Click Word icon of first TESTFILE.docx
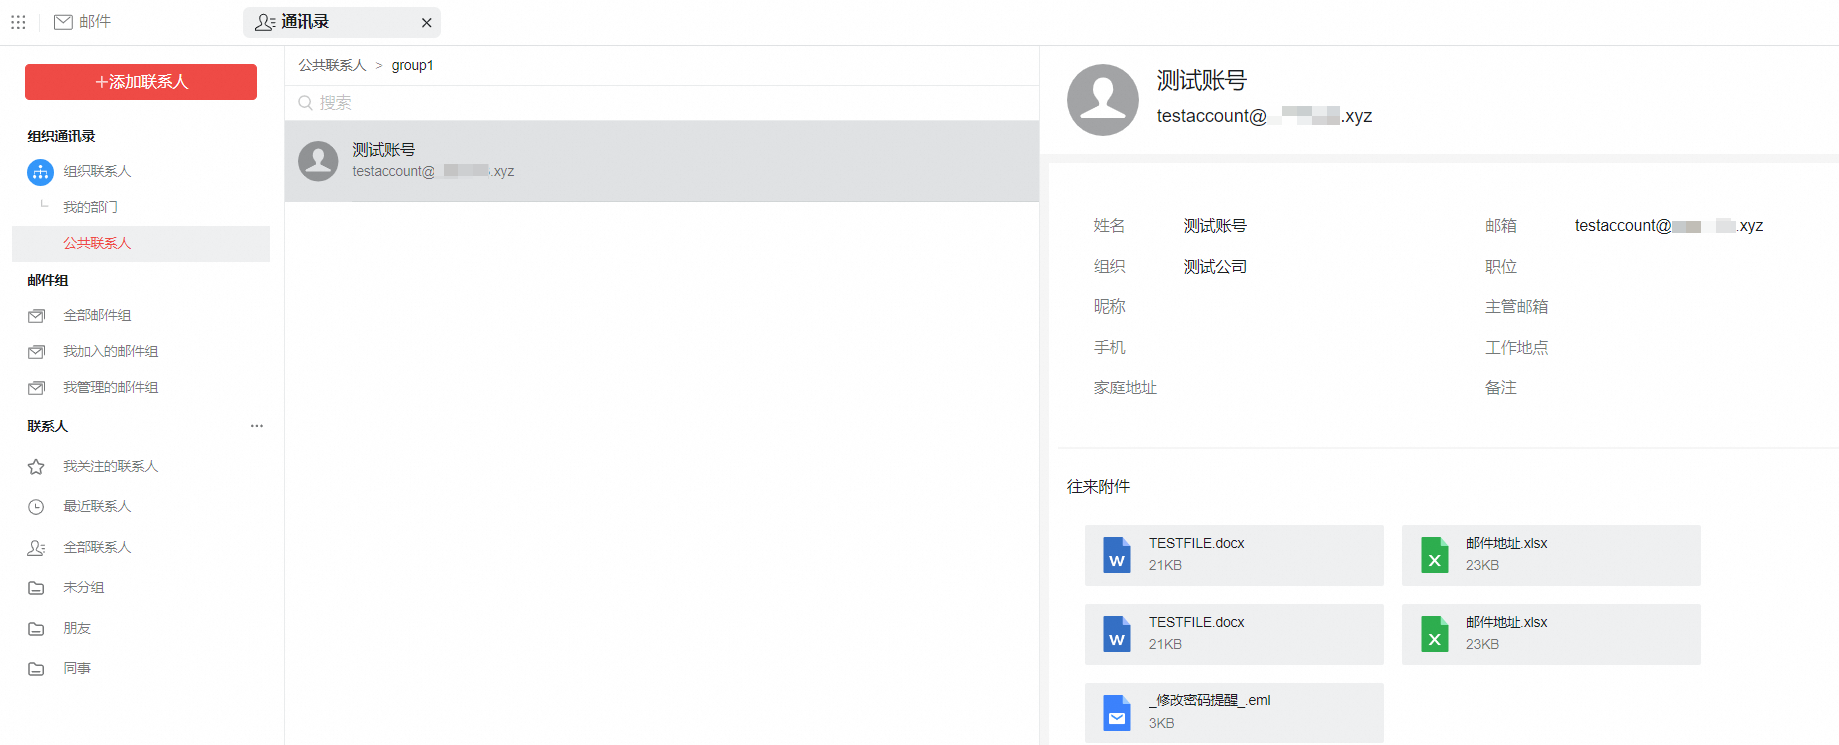Image resolution: width=1839 pixels, height=745 pixels. pyautogui.click(x=1117, y=555)
